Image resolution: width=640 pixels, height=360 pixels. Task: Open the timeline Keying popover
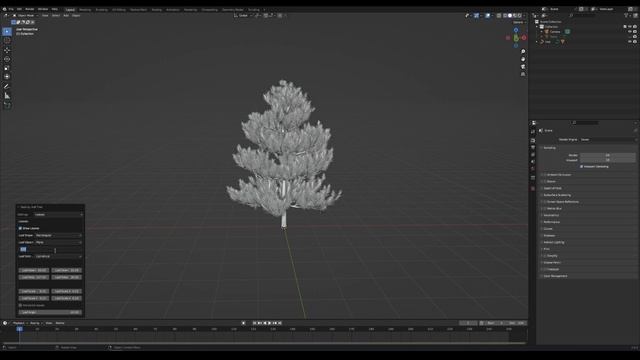tap(36, 323)
